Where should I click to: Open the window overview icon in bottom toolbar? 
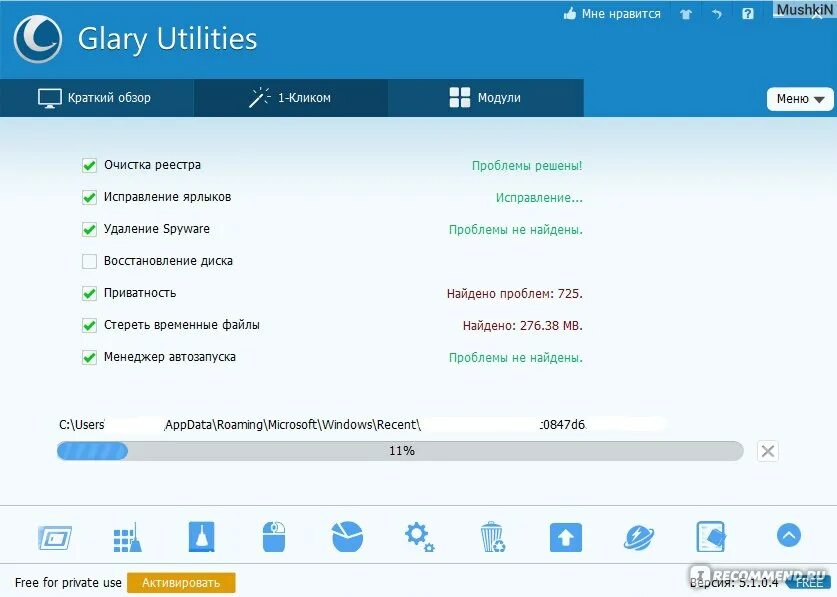click(55, 538)
